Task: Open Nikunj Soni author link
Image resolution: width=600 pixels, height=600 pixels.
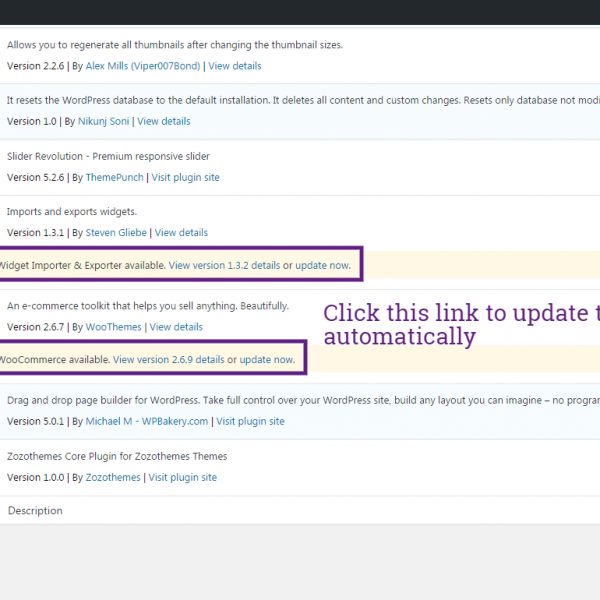Action: point(104,121)
